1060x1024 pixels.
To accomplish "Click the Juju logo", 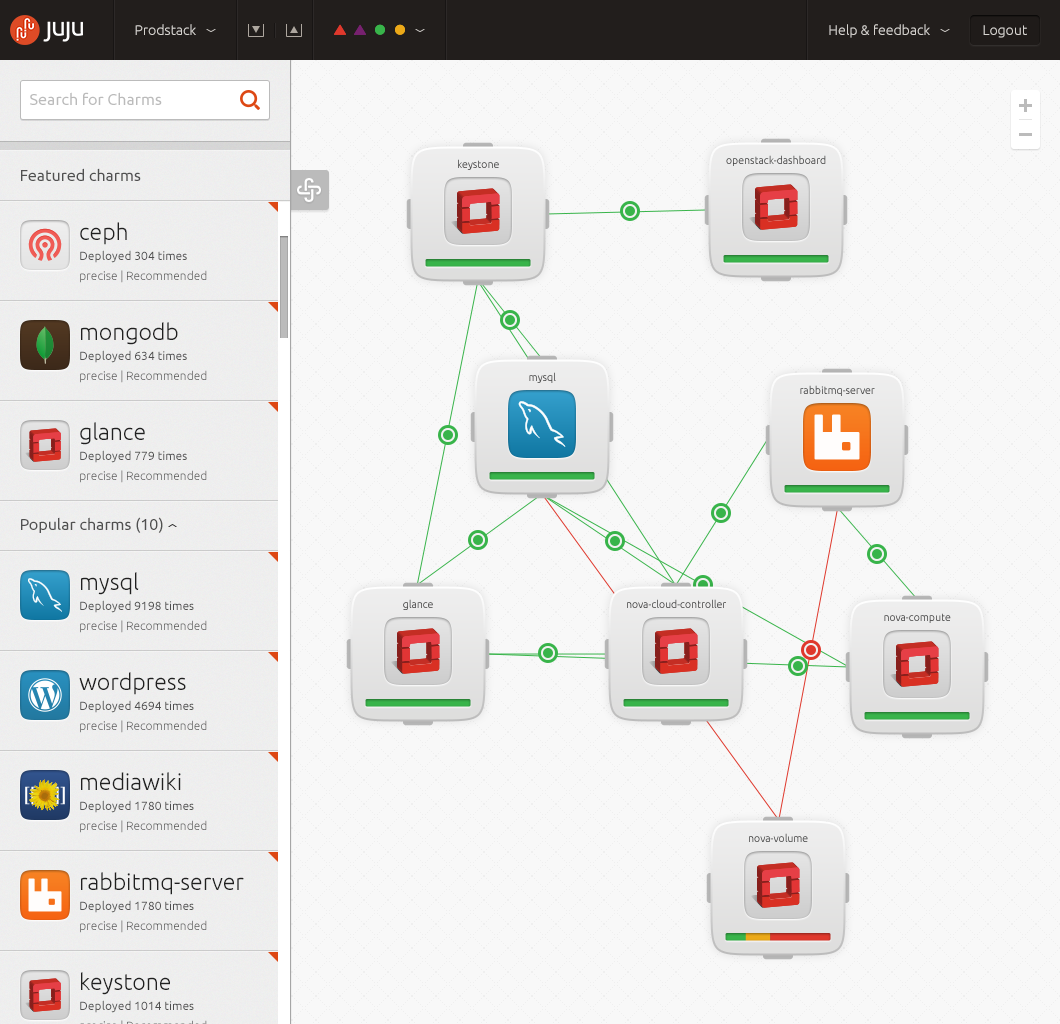I will [x=47, y=30].
